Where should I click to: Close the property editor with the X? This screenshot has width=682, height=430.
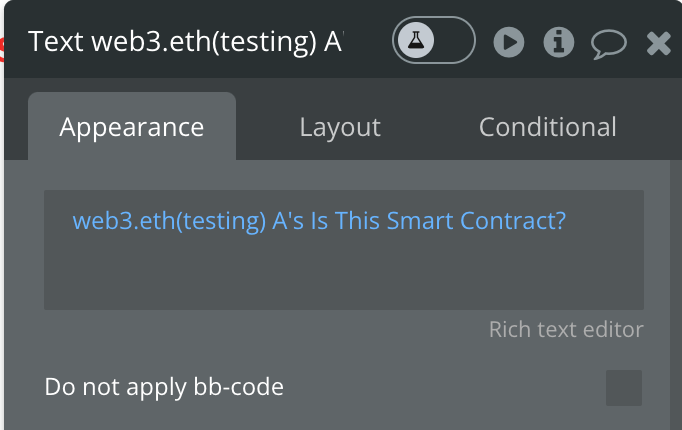click(x=659, y=43)
